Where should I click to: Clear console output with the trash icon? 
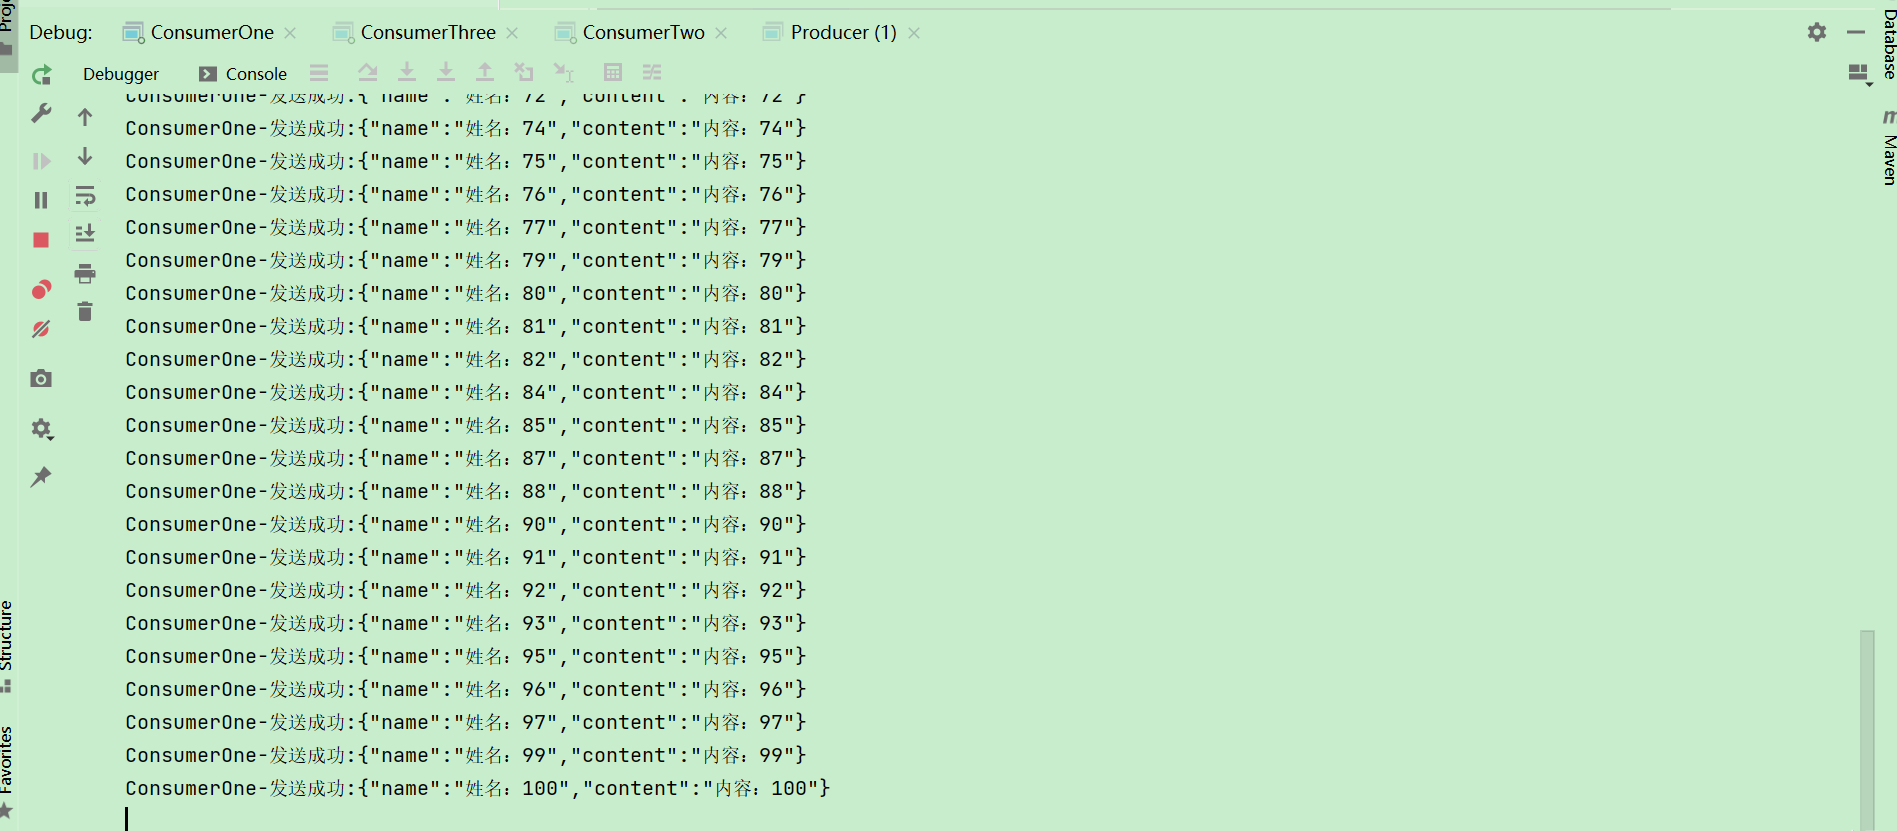[85, 312]
